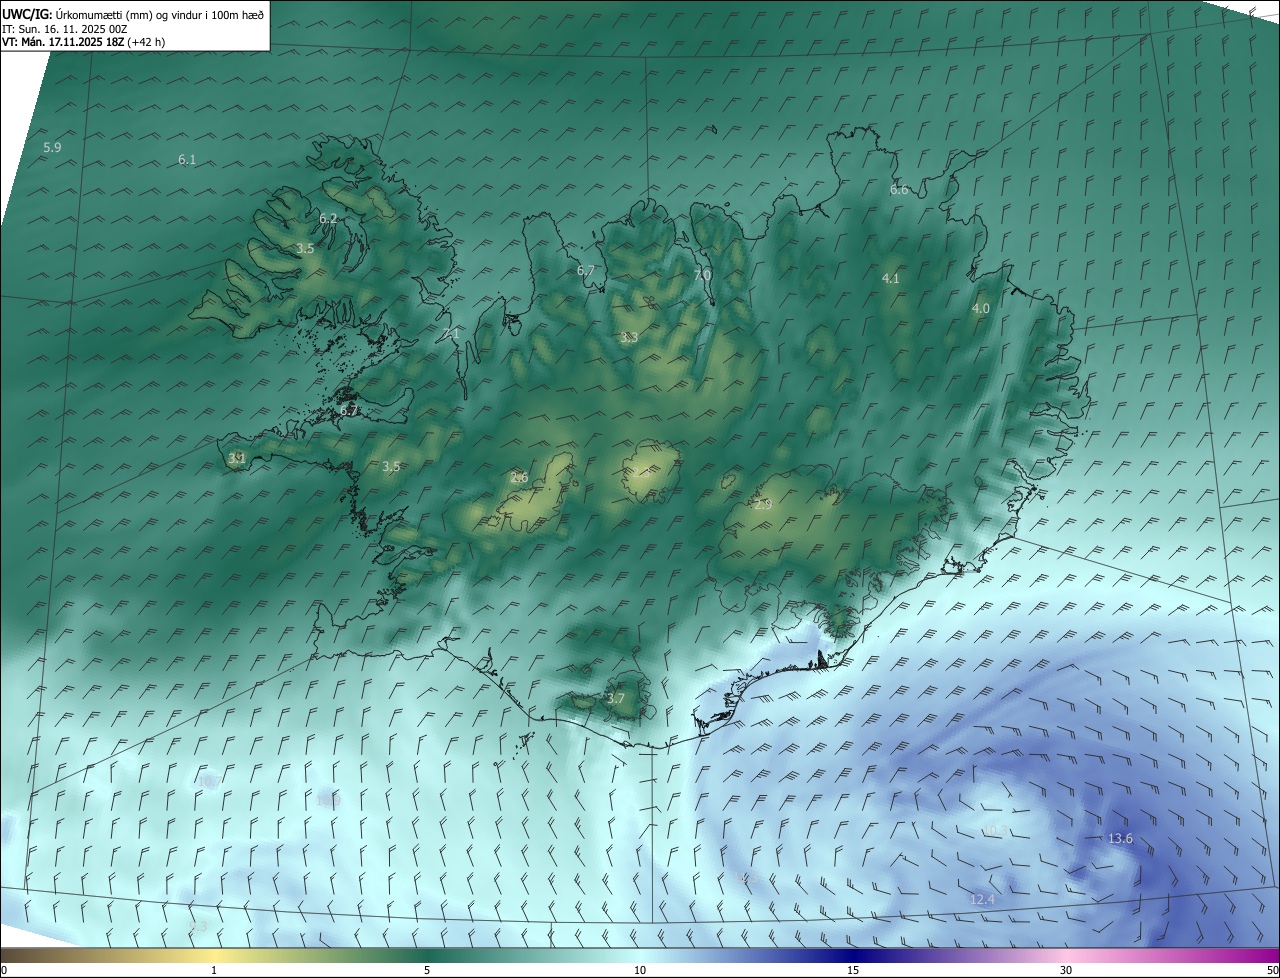This screenshot has width=1280, height=978.
Task: Select the 3.1 precipitation label
Action: click(237, 458)
